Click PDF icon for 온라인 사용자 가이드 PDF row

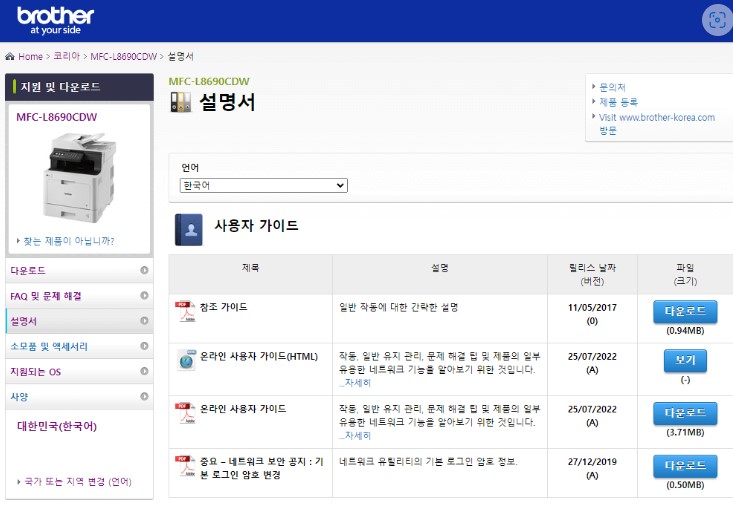pyautogui.click(x=186, y=413)
